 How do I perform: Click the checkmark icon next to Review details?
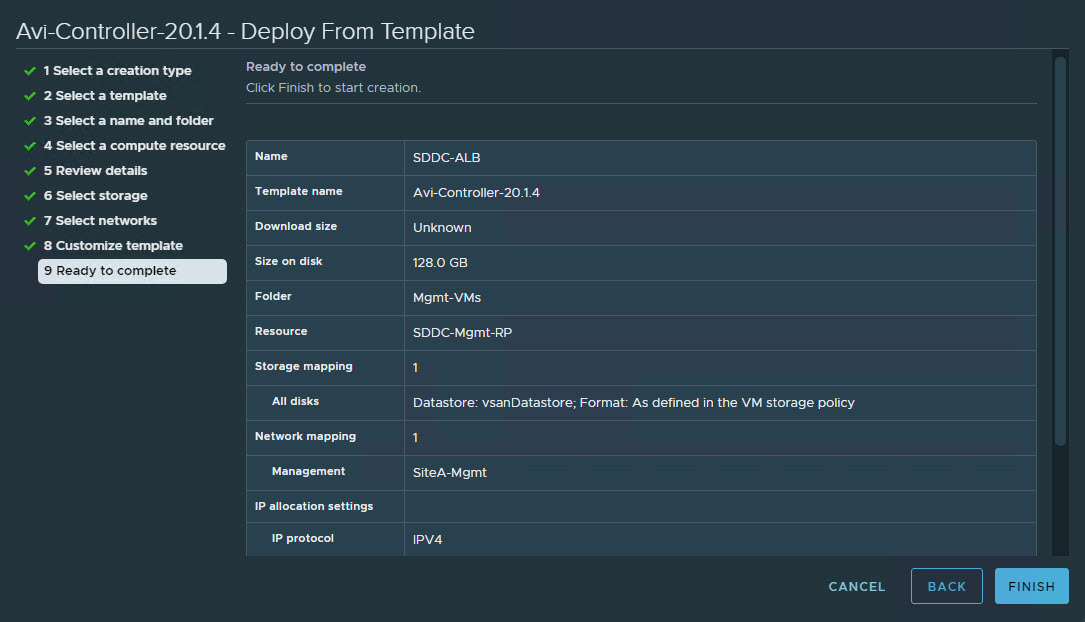30,171
